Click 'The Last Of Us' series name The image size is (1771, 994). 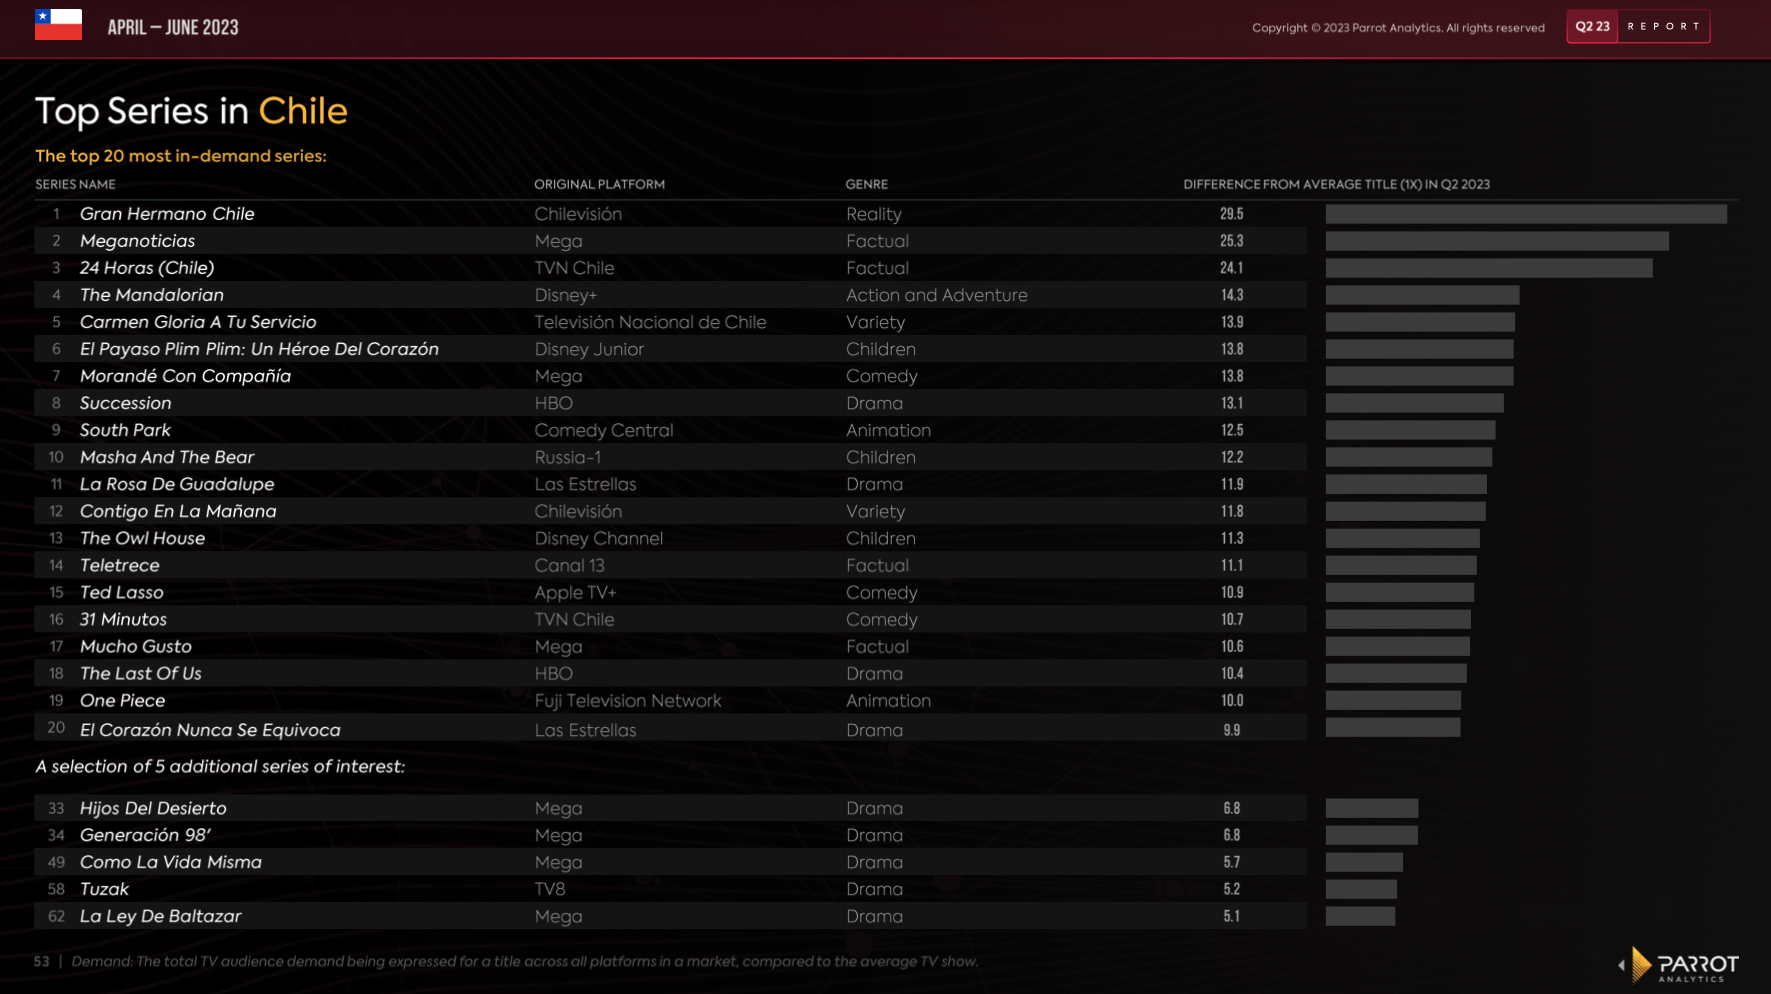coord(140,673)
